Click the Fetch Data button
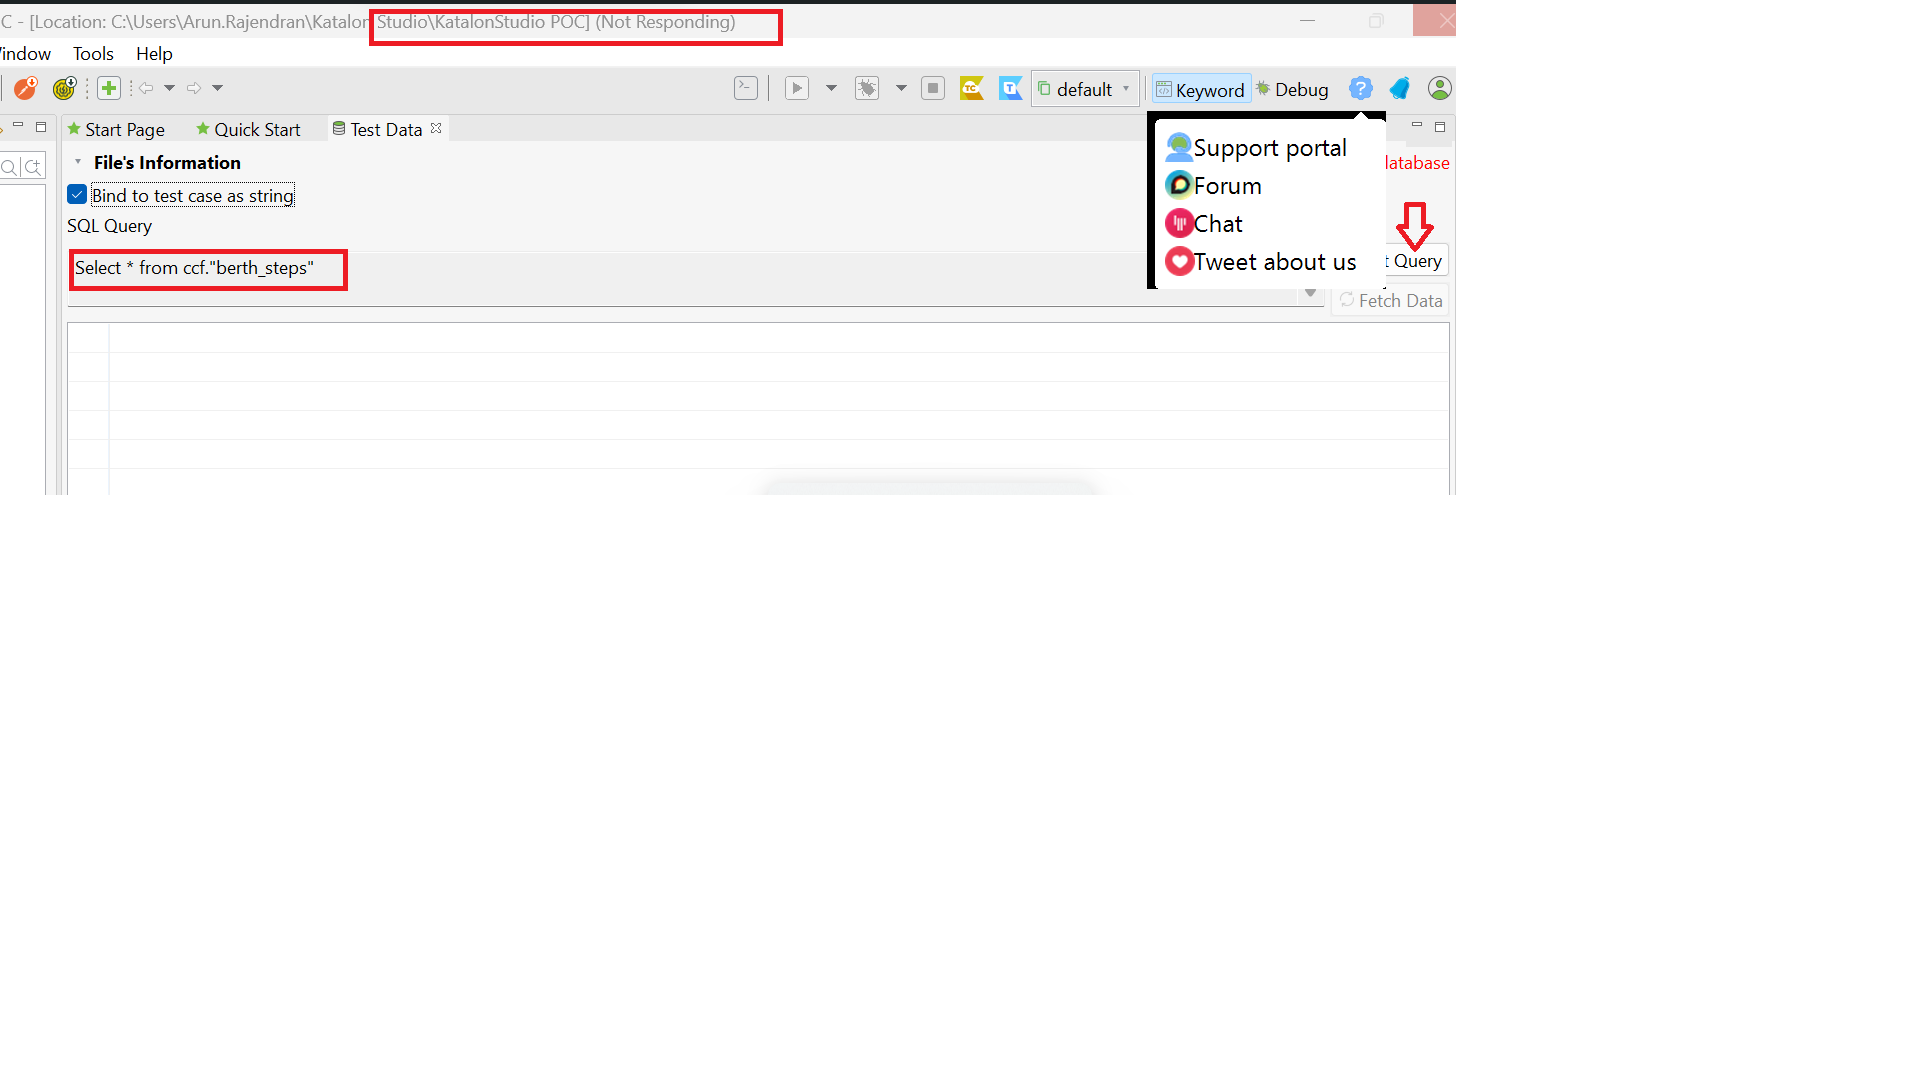 tap(1390, 300)
